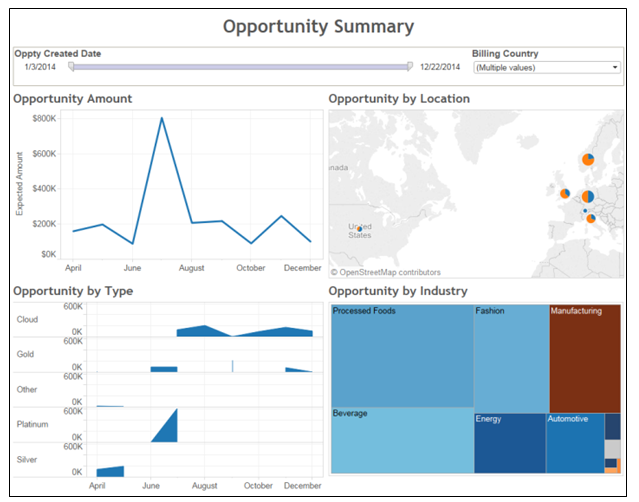
Task: Click the right handle of the date slider
Action: click(410, 66)
